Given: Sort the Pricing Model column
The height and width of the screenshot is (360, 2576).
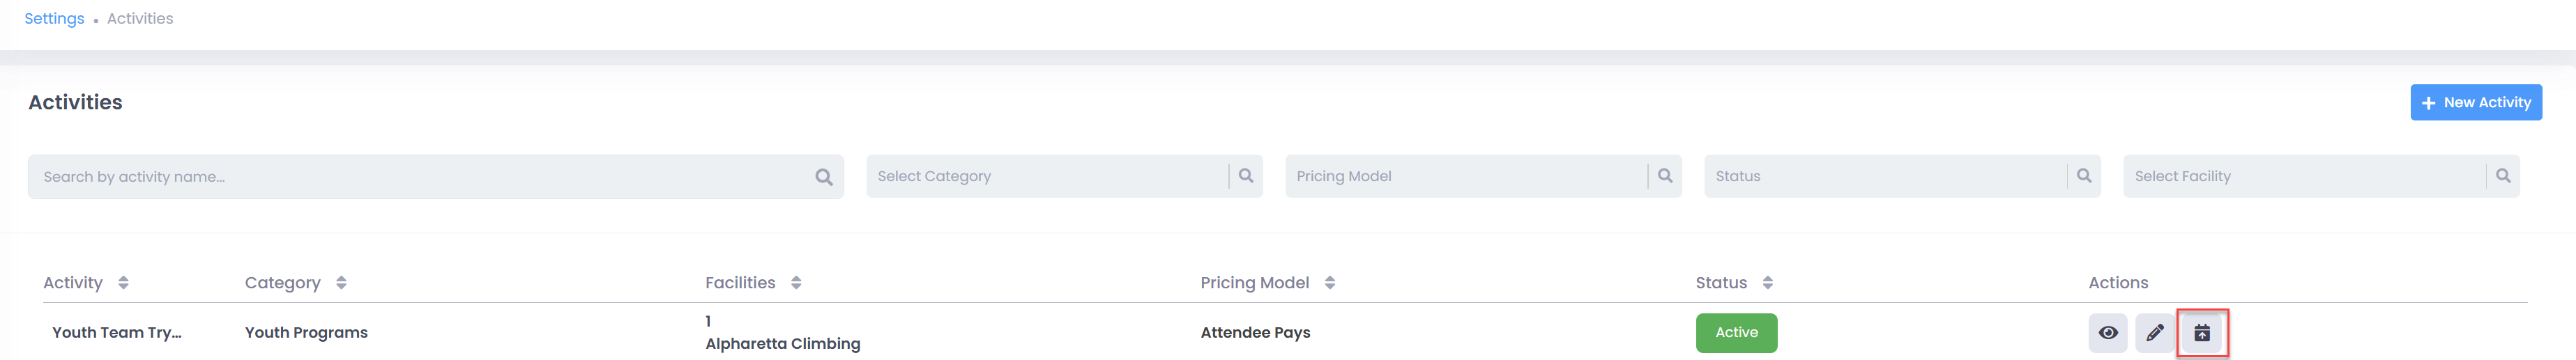Looking at the screenshot, I should click(x=1330, y=283).
